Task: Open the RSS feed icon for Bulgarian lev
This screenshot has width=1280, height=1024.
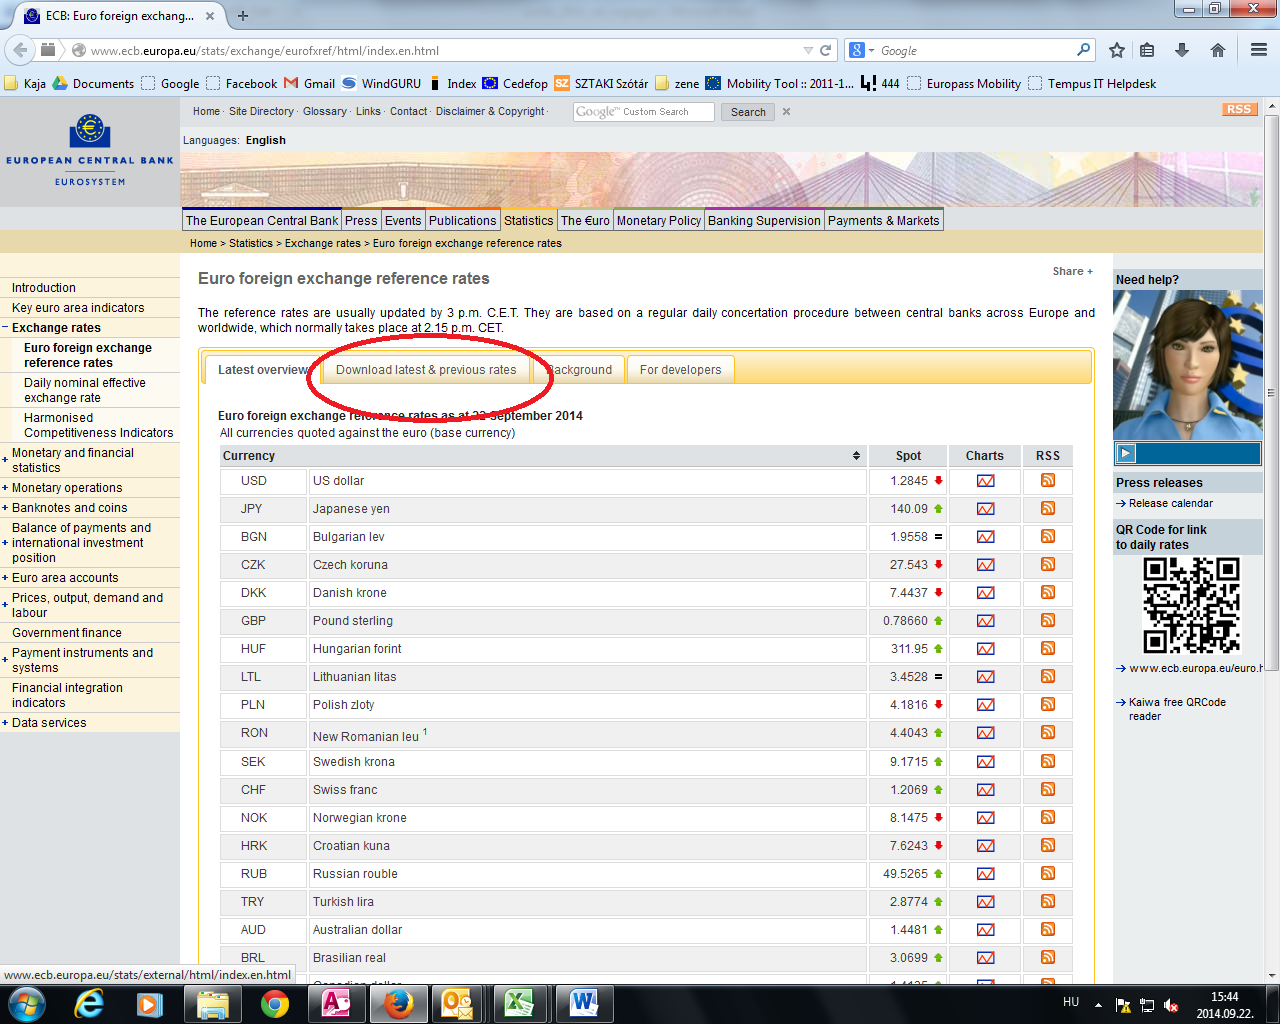Action: [x=1048, y=537]
